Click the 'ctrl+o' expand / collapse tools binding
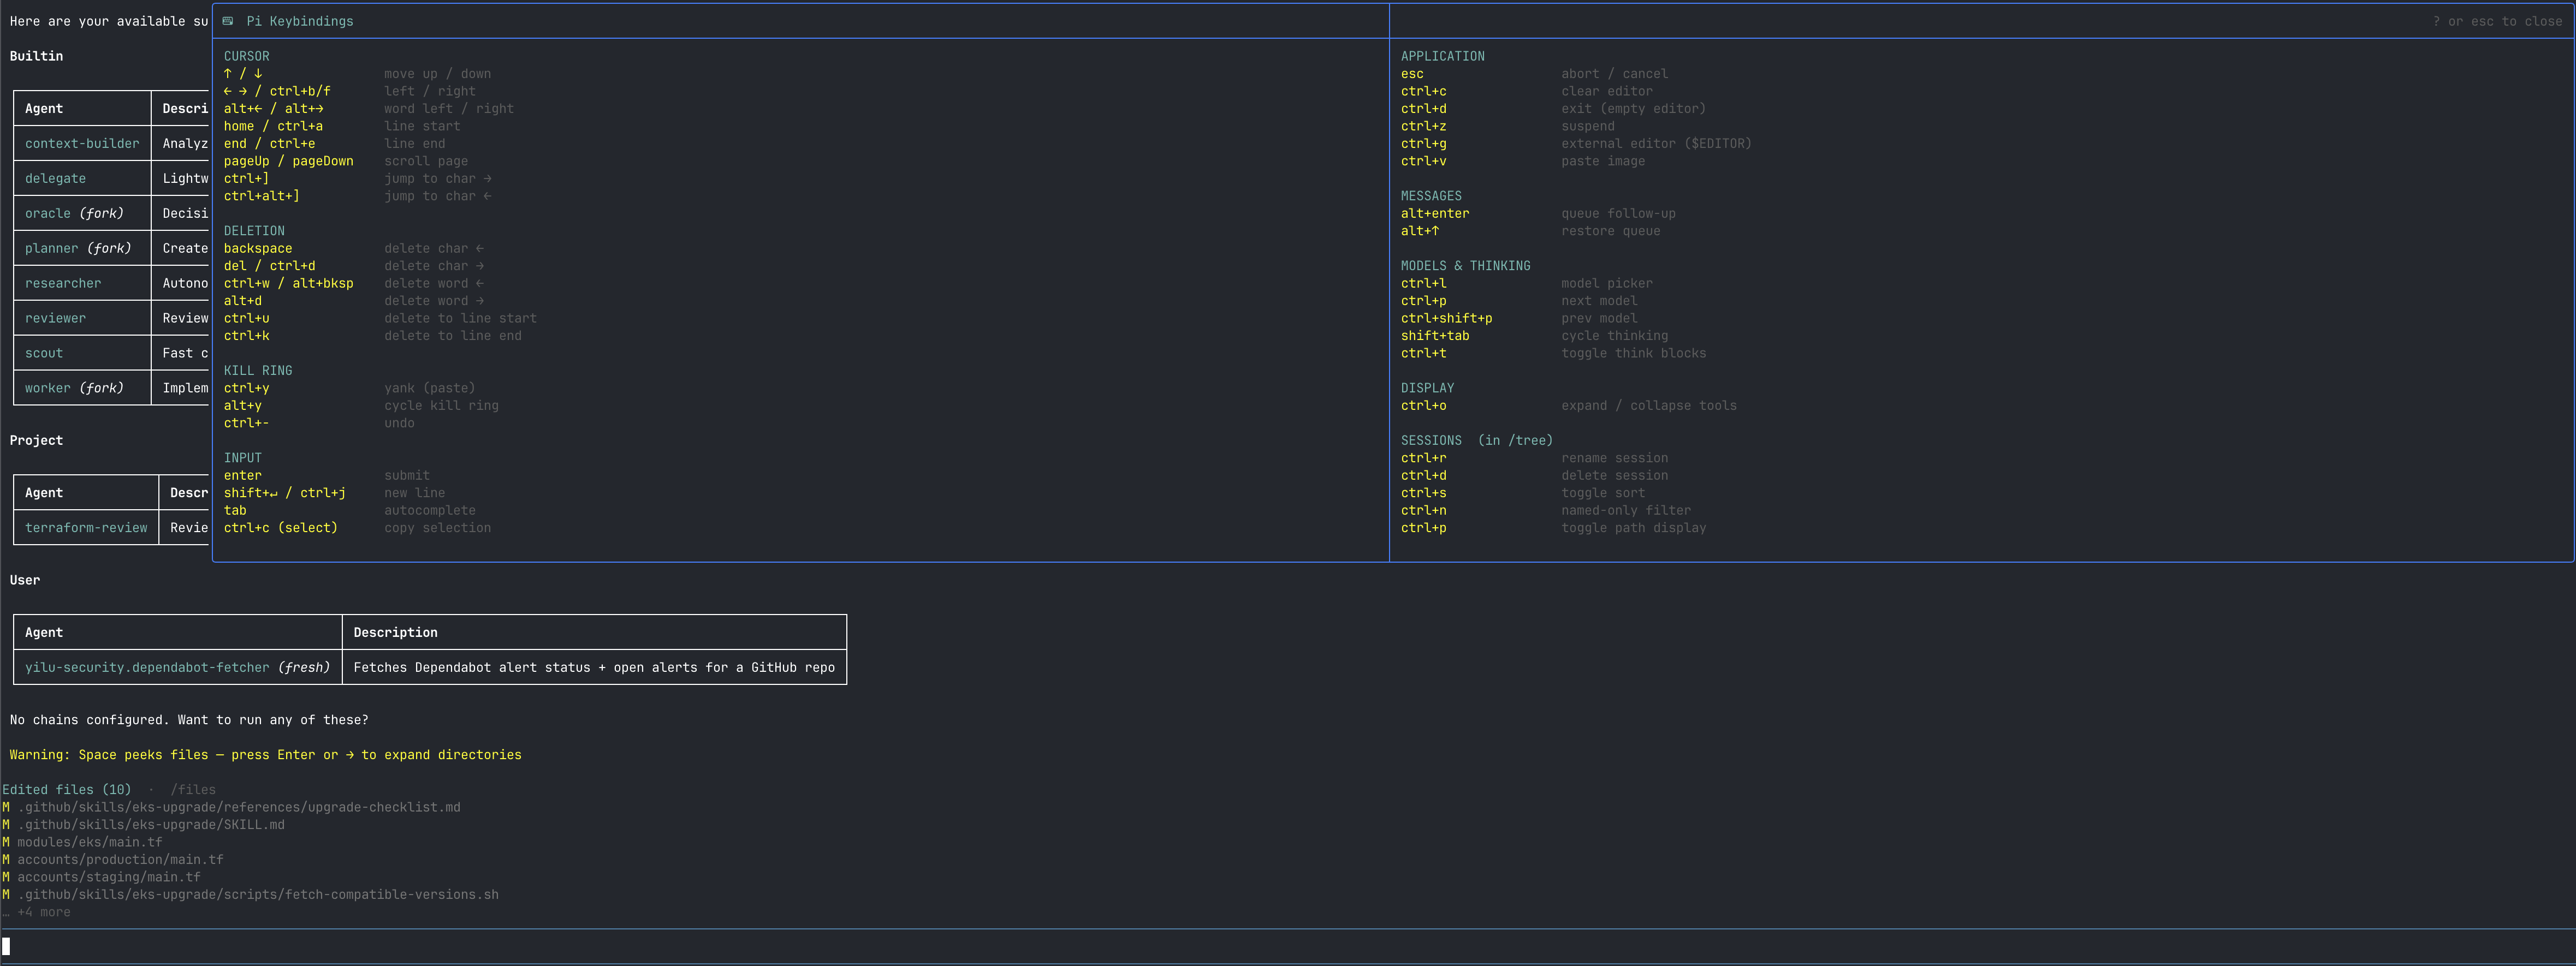 1424,405
